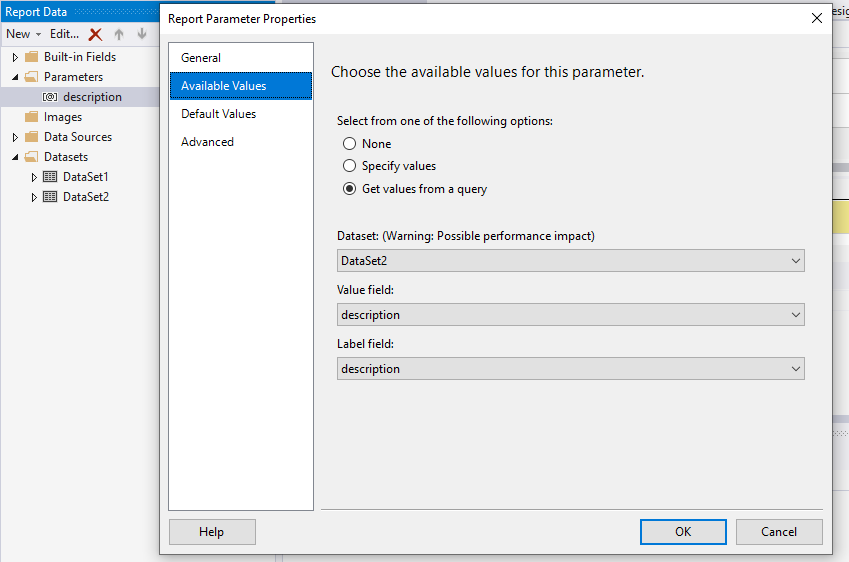Click the Built-in Fields folder icon
Image resolution: width=849 pixels, height=562 pixels.
pos(32,57)
